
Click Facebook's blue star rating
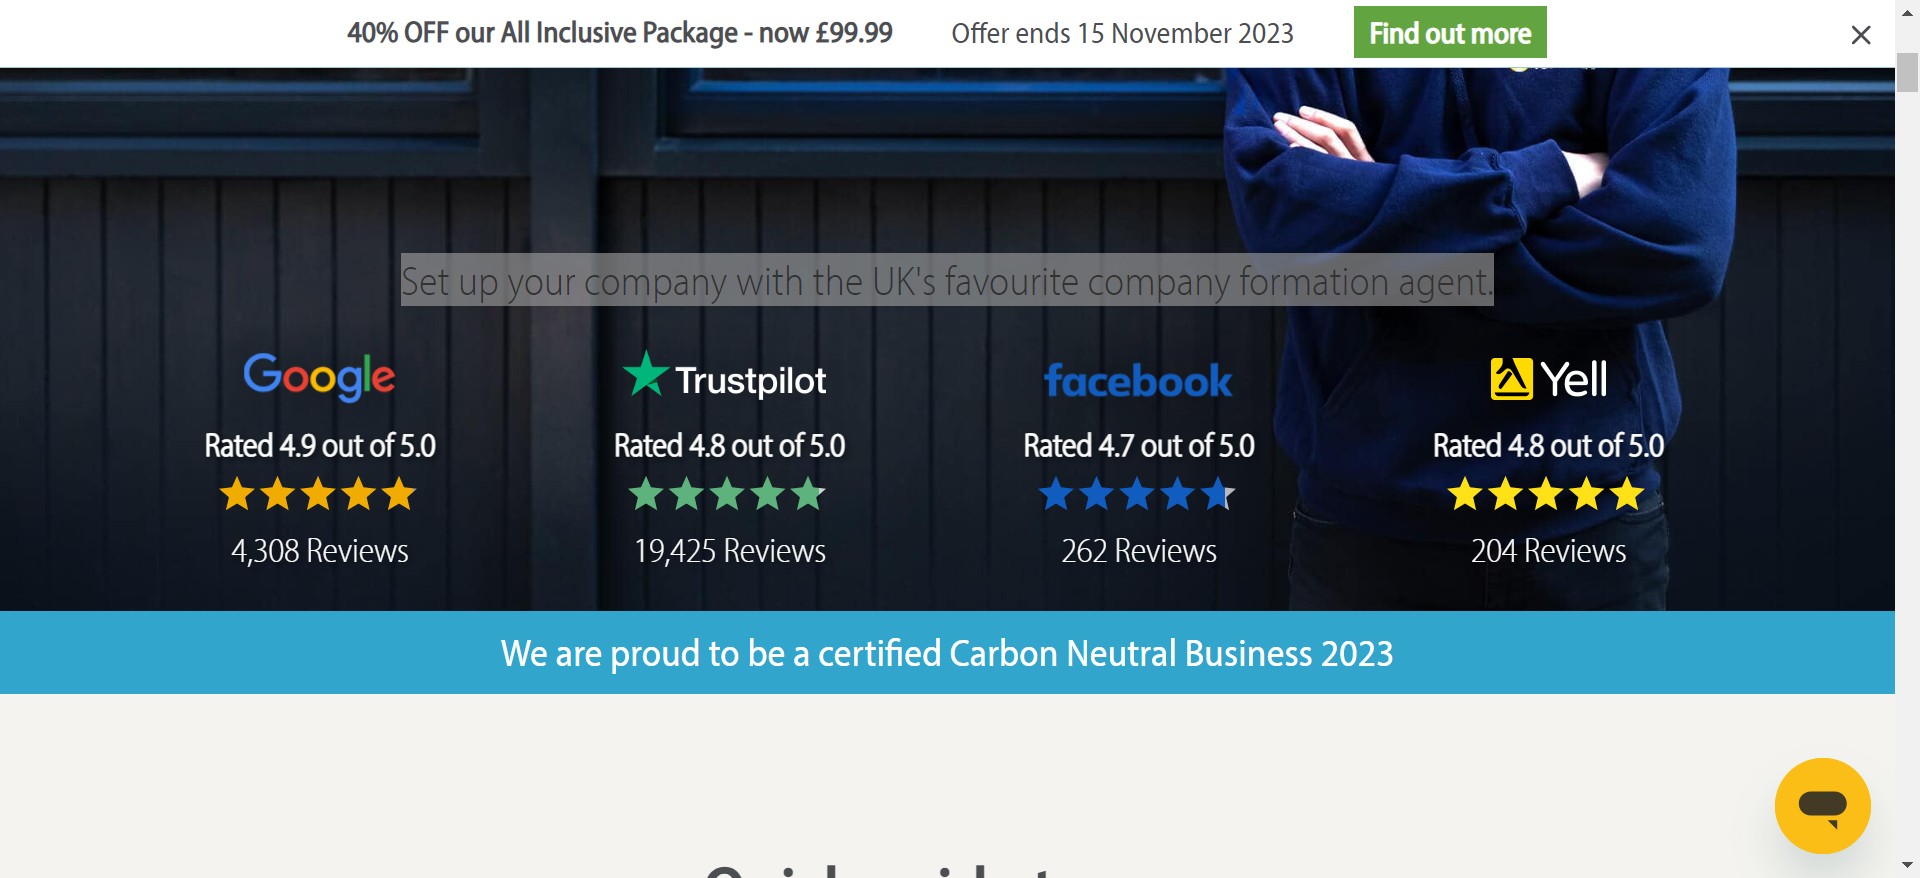click(1137, 494)
